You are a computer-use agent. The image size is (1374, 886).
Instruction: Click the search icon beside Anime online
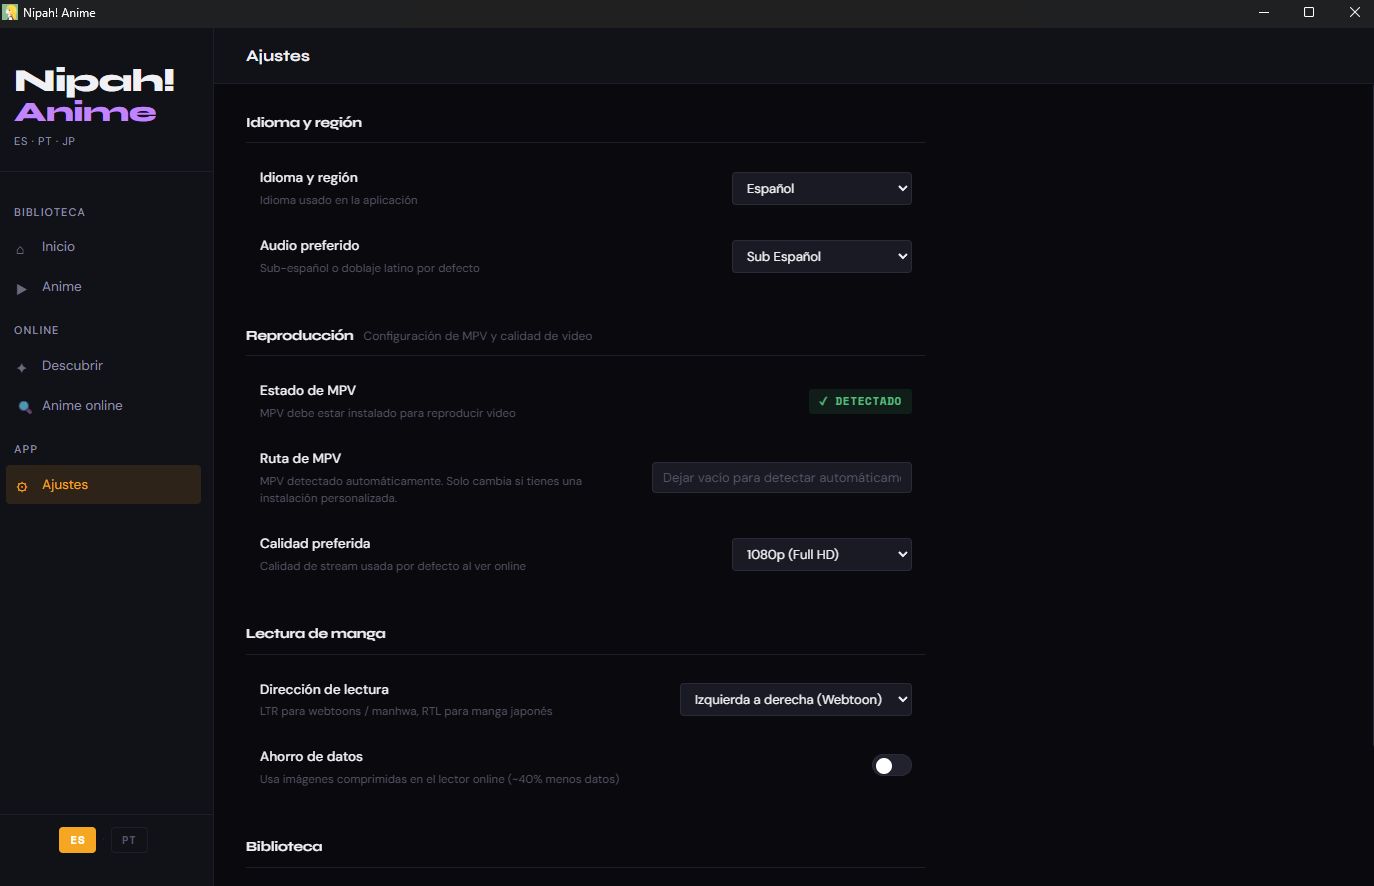[x=25, y=407]
